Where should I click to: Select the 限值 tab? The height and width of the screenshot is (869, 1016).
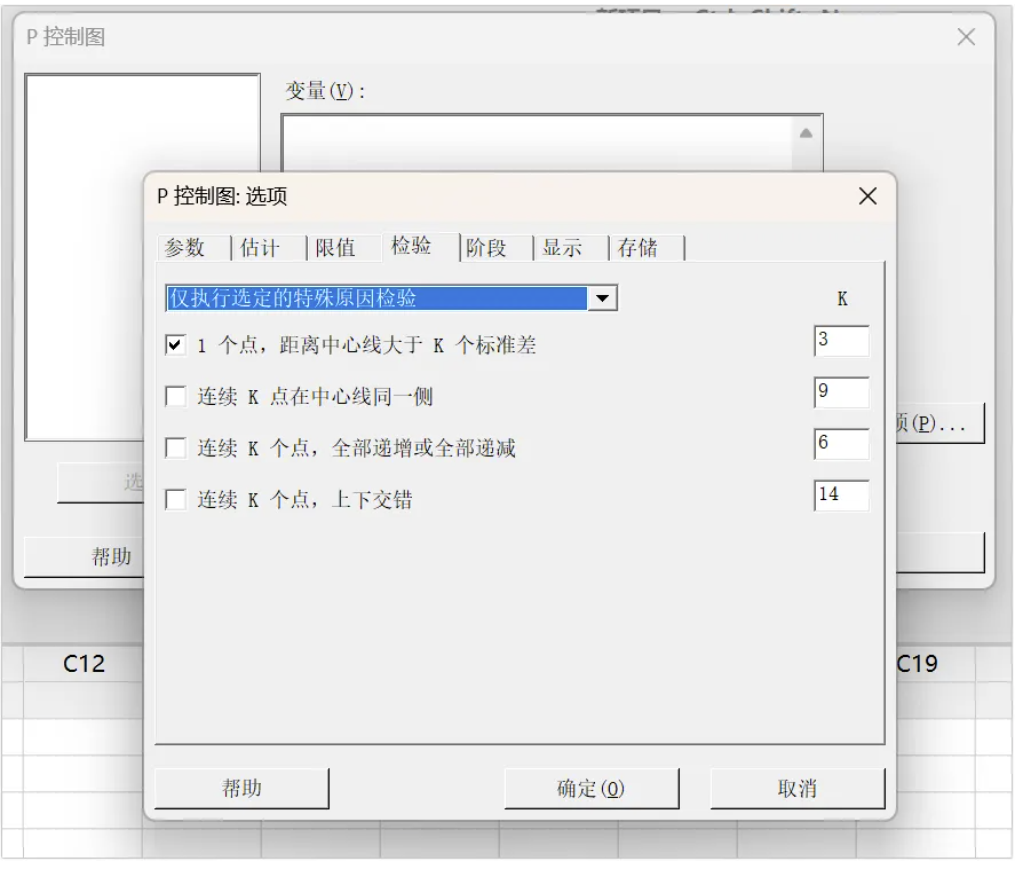(336, 248)
